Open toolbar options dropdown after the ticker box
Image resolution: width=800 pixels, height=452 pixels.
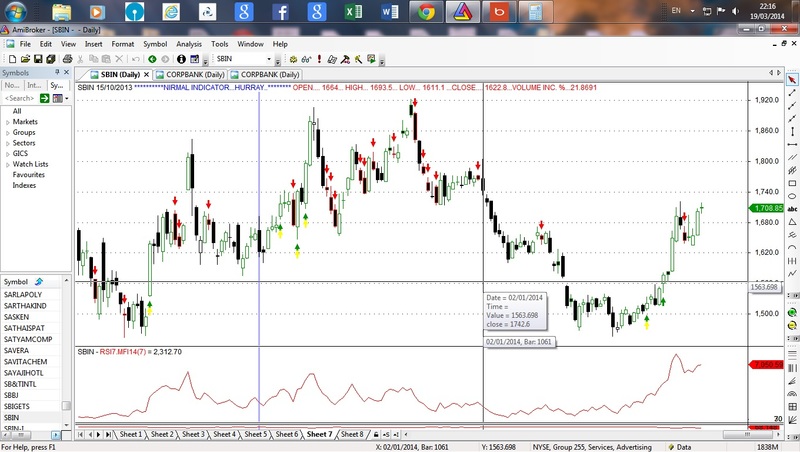(278, 62)
